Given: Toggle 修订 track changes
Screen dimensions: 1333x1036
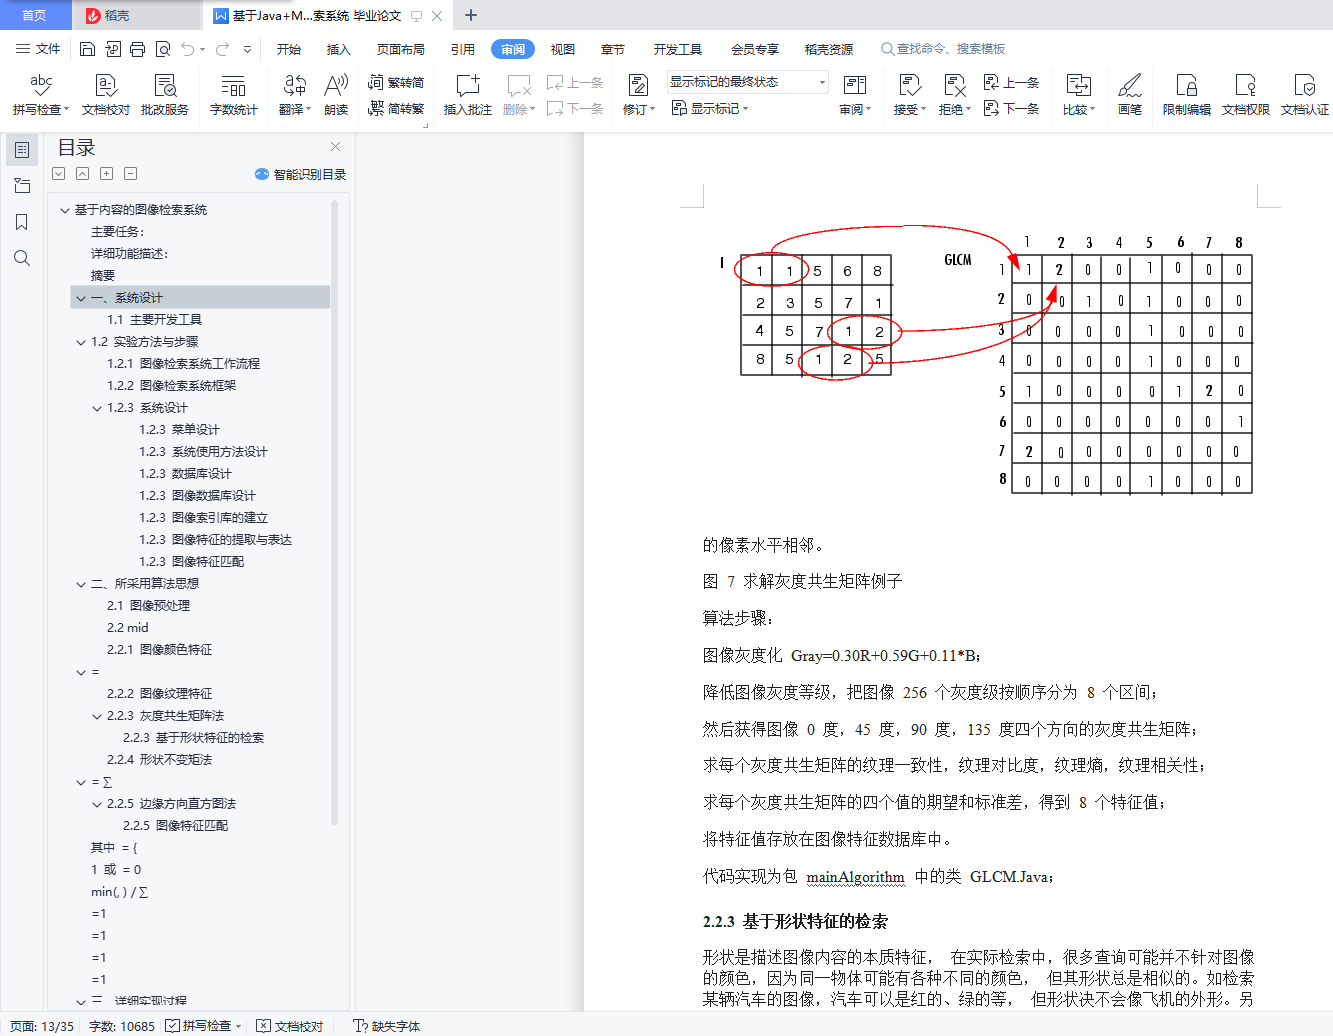Looking at the screenshot, I should coord(638,95).
